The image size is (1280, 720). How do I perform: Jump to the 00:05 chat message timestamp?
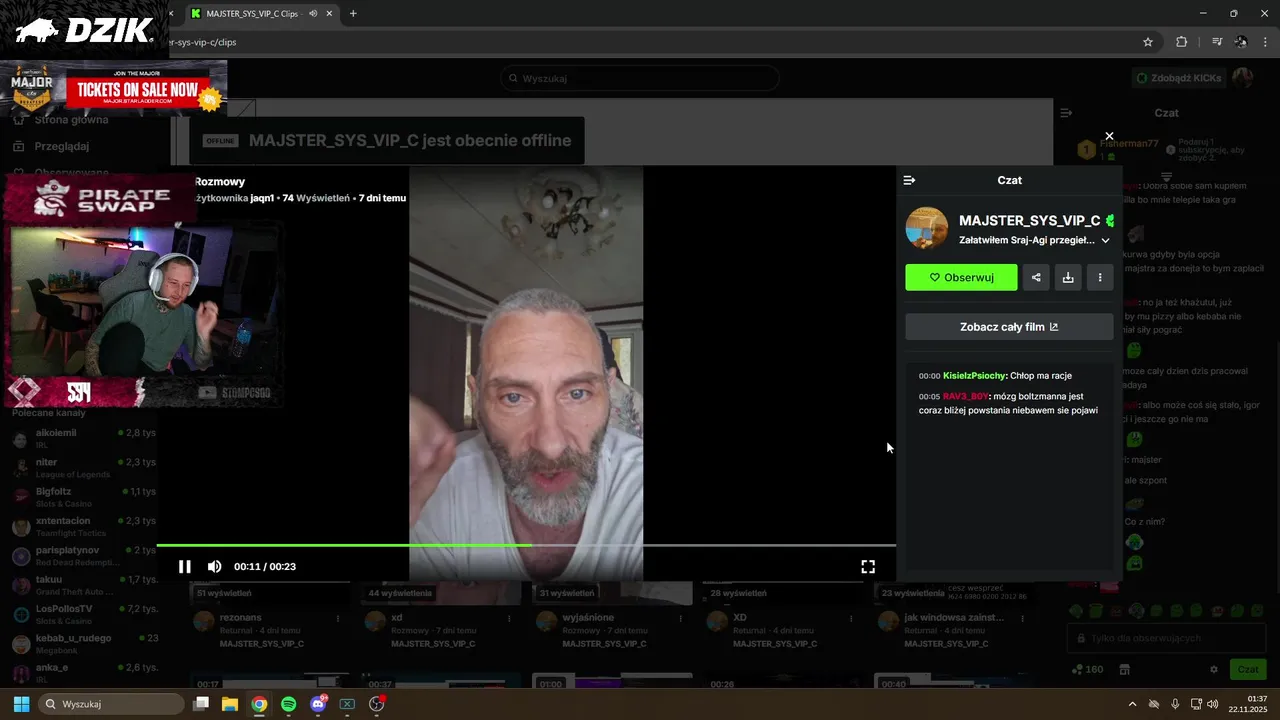pos(930,396)
